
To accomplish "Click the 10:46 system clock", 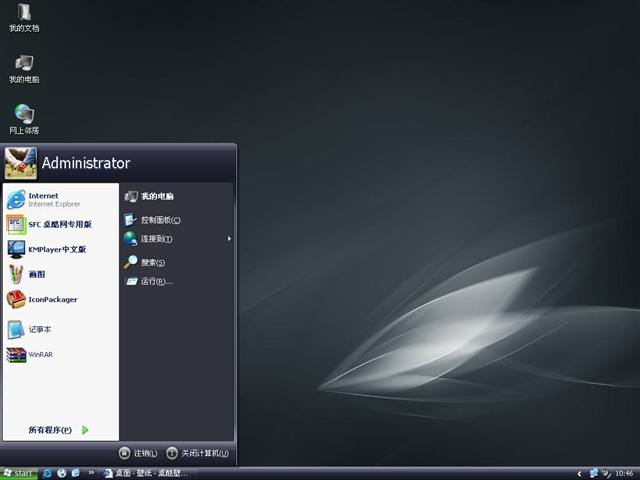I will coord(624,473).
